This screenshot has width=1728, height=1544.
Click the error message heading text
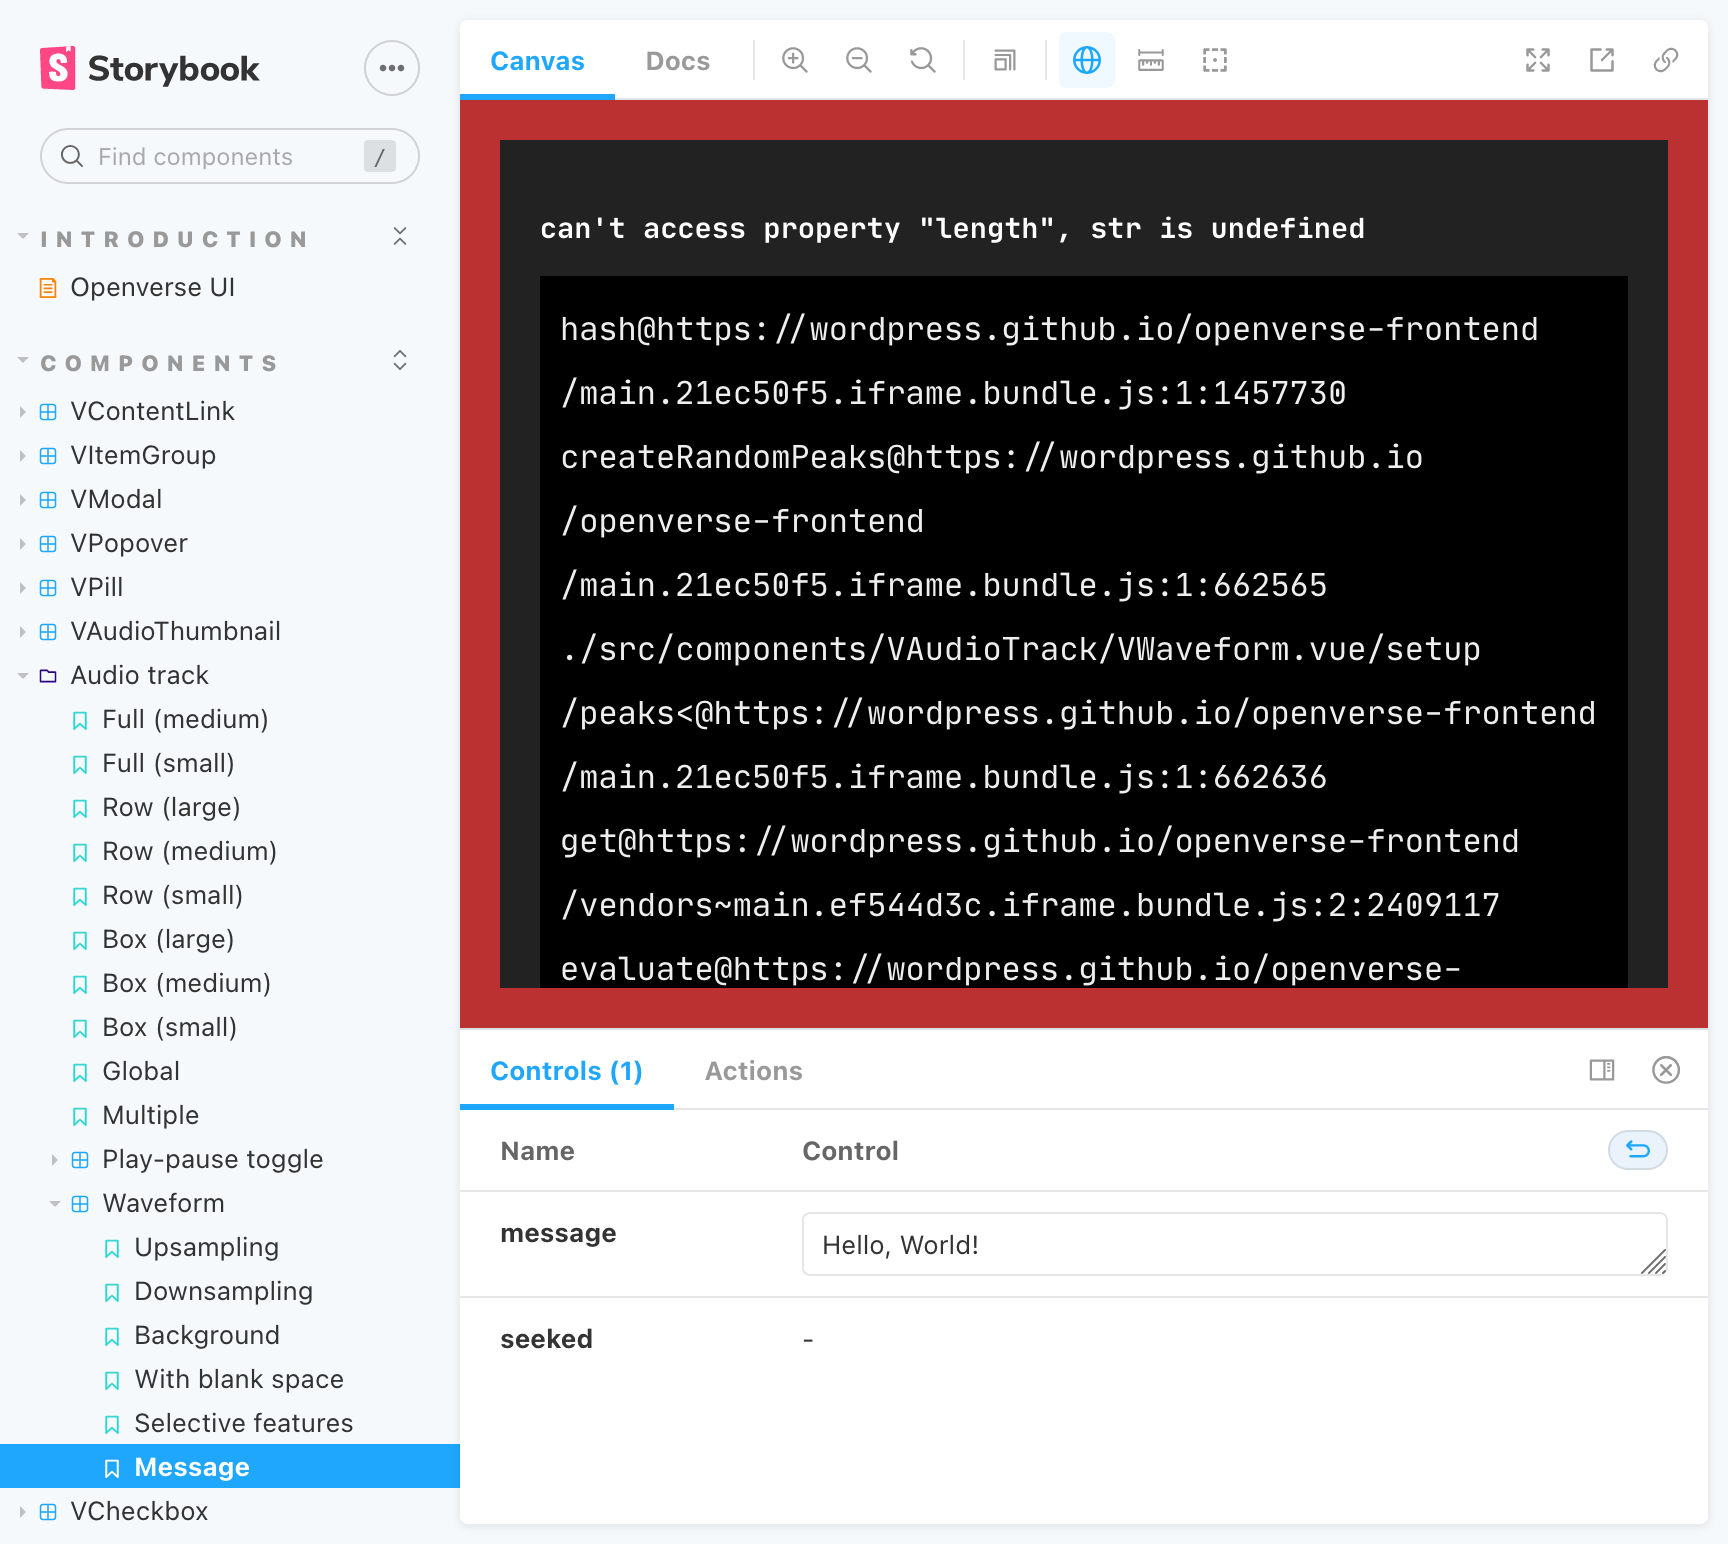(x=952, y=228)
